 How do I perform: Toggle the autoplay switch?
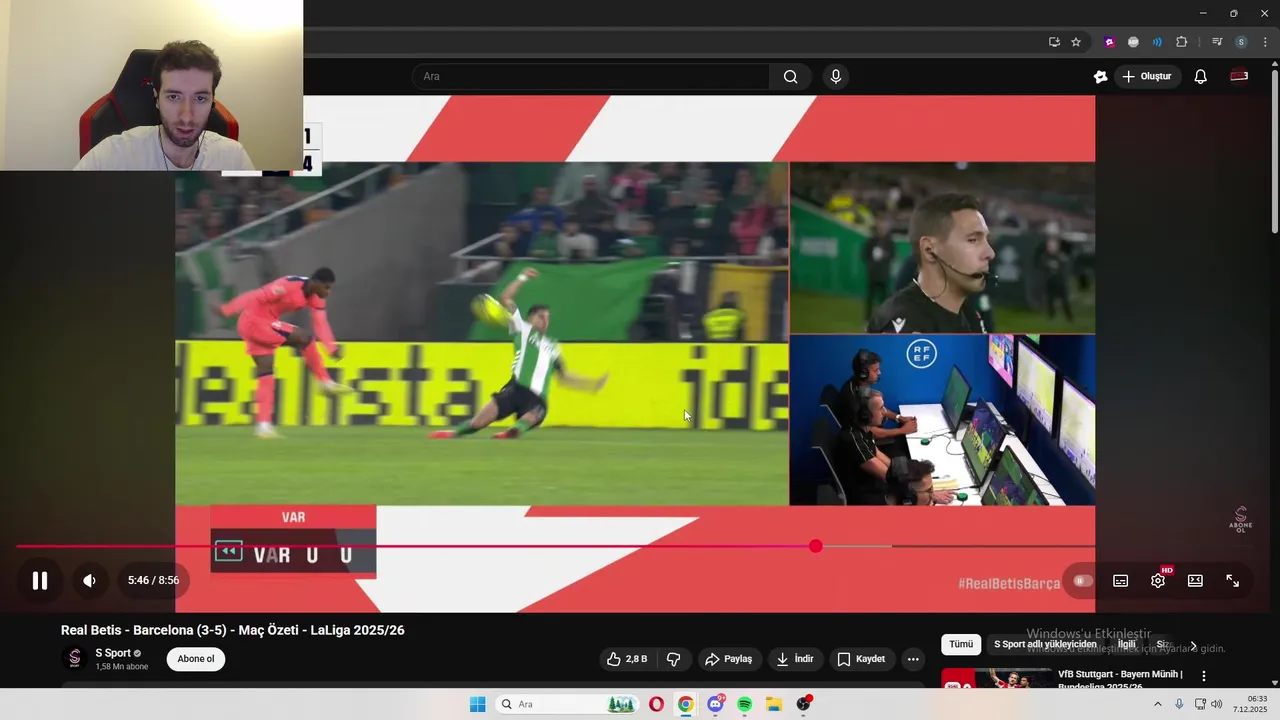coord(1082,581)
